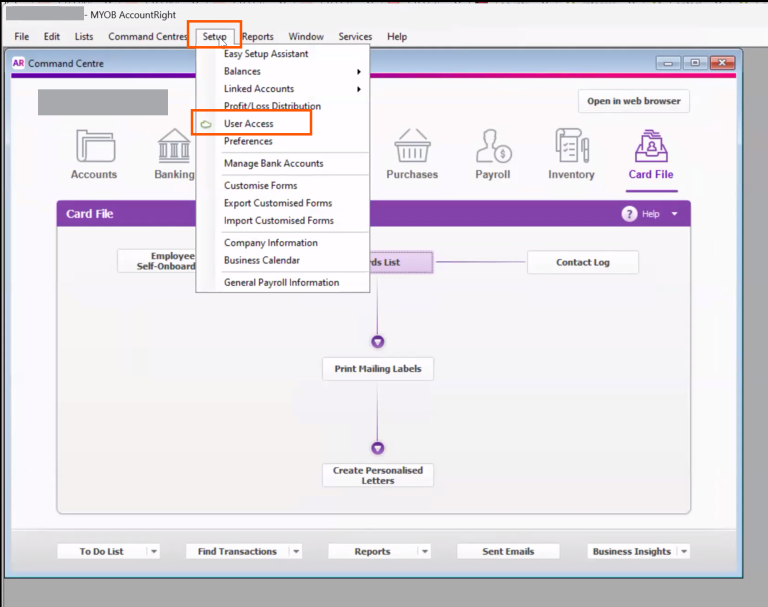The height and width of the screenshot is (607, 768).
Task: Open the Lists menu
Action: [x=84, y=37]
